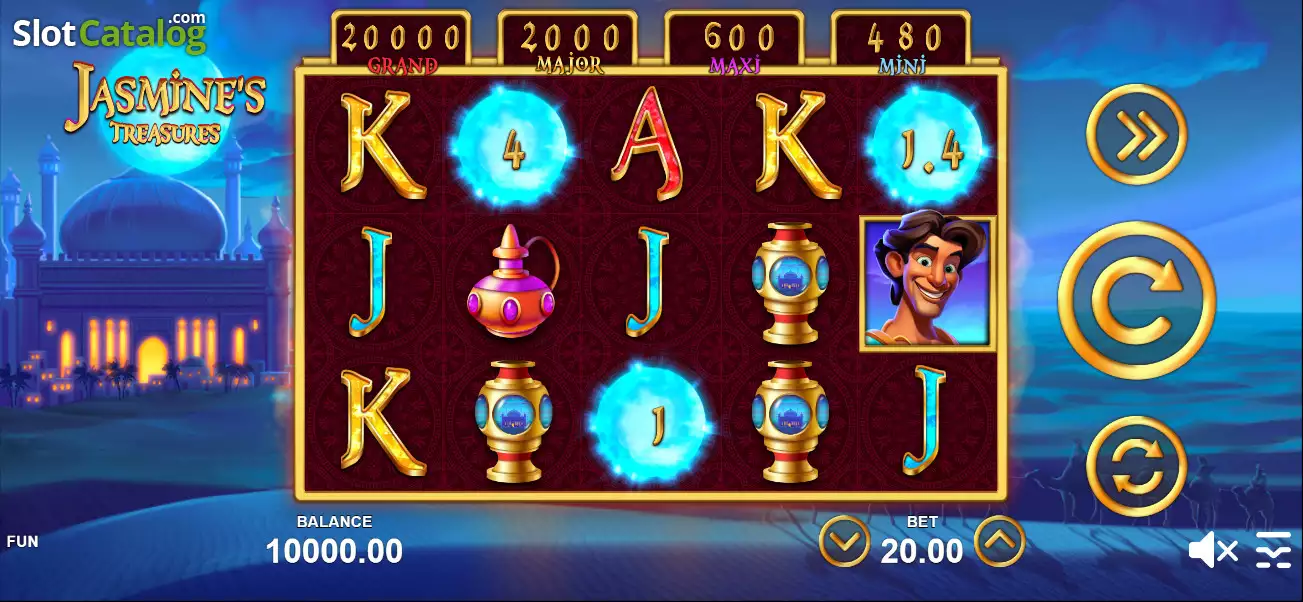Unmute the game sound
This screenshot has width=1303, height=602.
pos(1213,550)
